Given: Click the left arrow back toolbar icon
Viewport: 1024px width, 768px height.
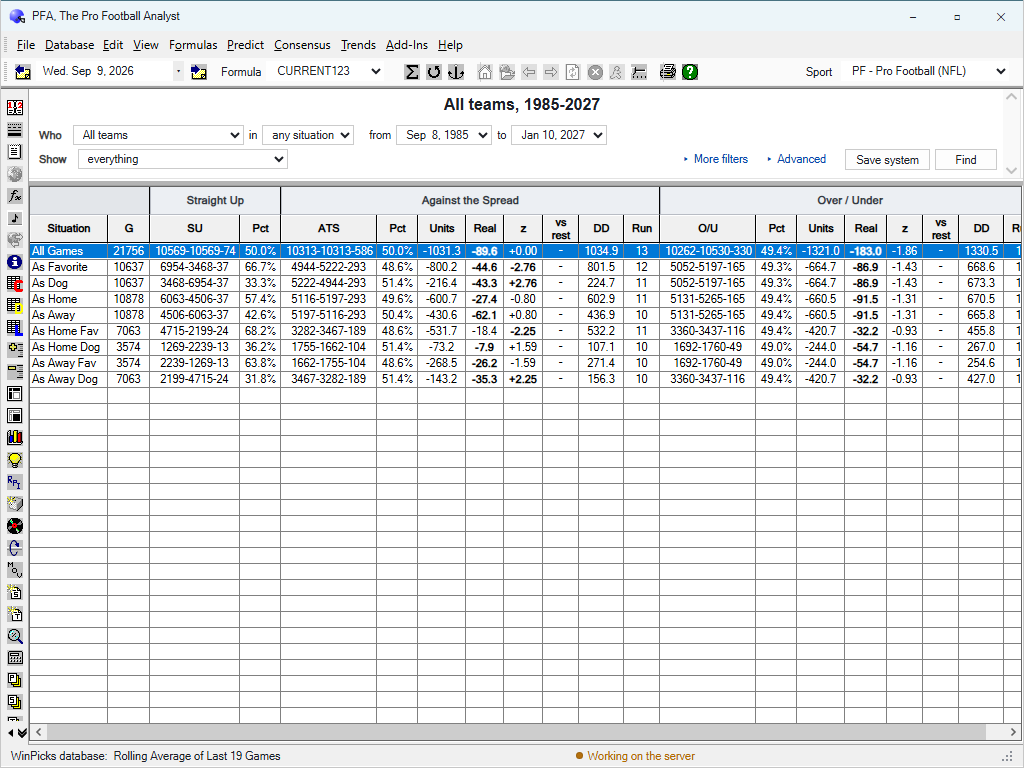Looking at the screenshot, I should pyautogui.click(x=529, y=72).
